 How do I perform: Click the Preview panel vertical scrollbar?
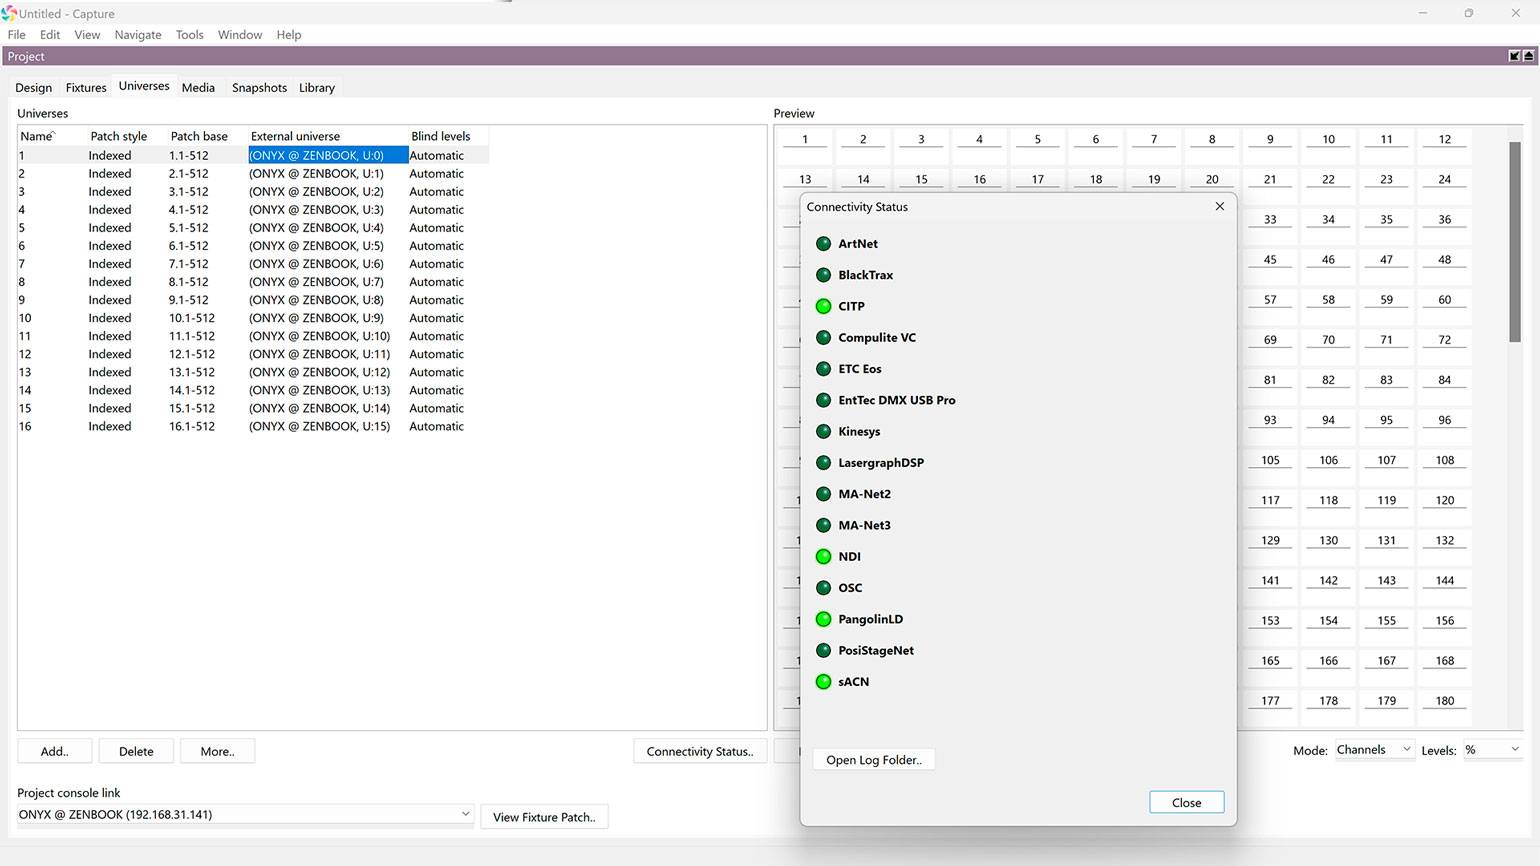coord(1514,241)
